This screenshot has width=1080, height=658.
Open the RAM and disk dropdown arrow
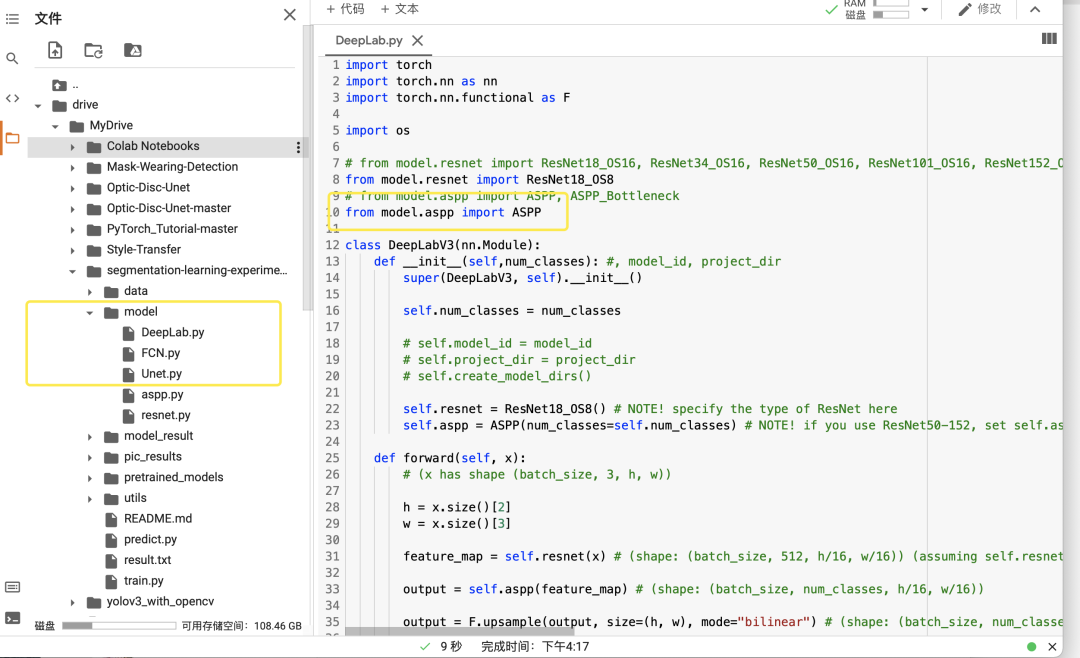click(x=924, y=10)
